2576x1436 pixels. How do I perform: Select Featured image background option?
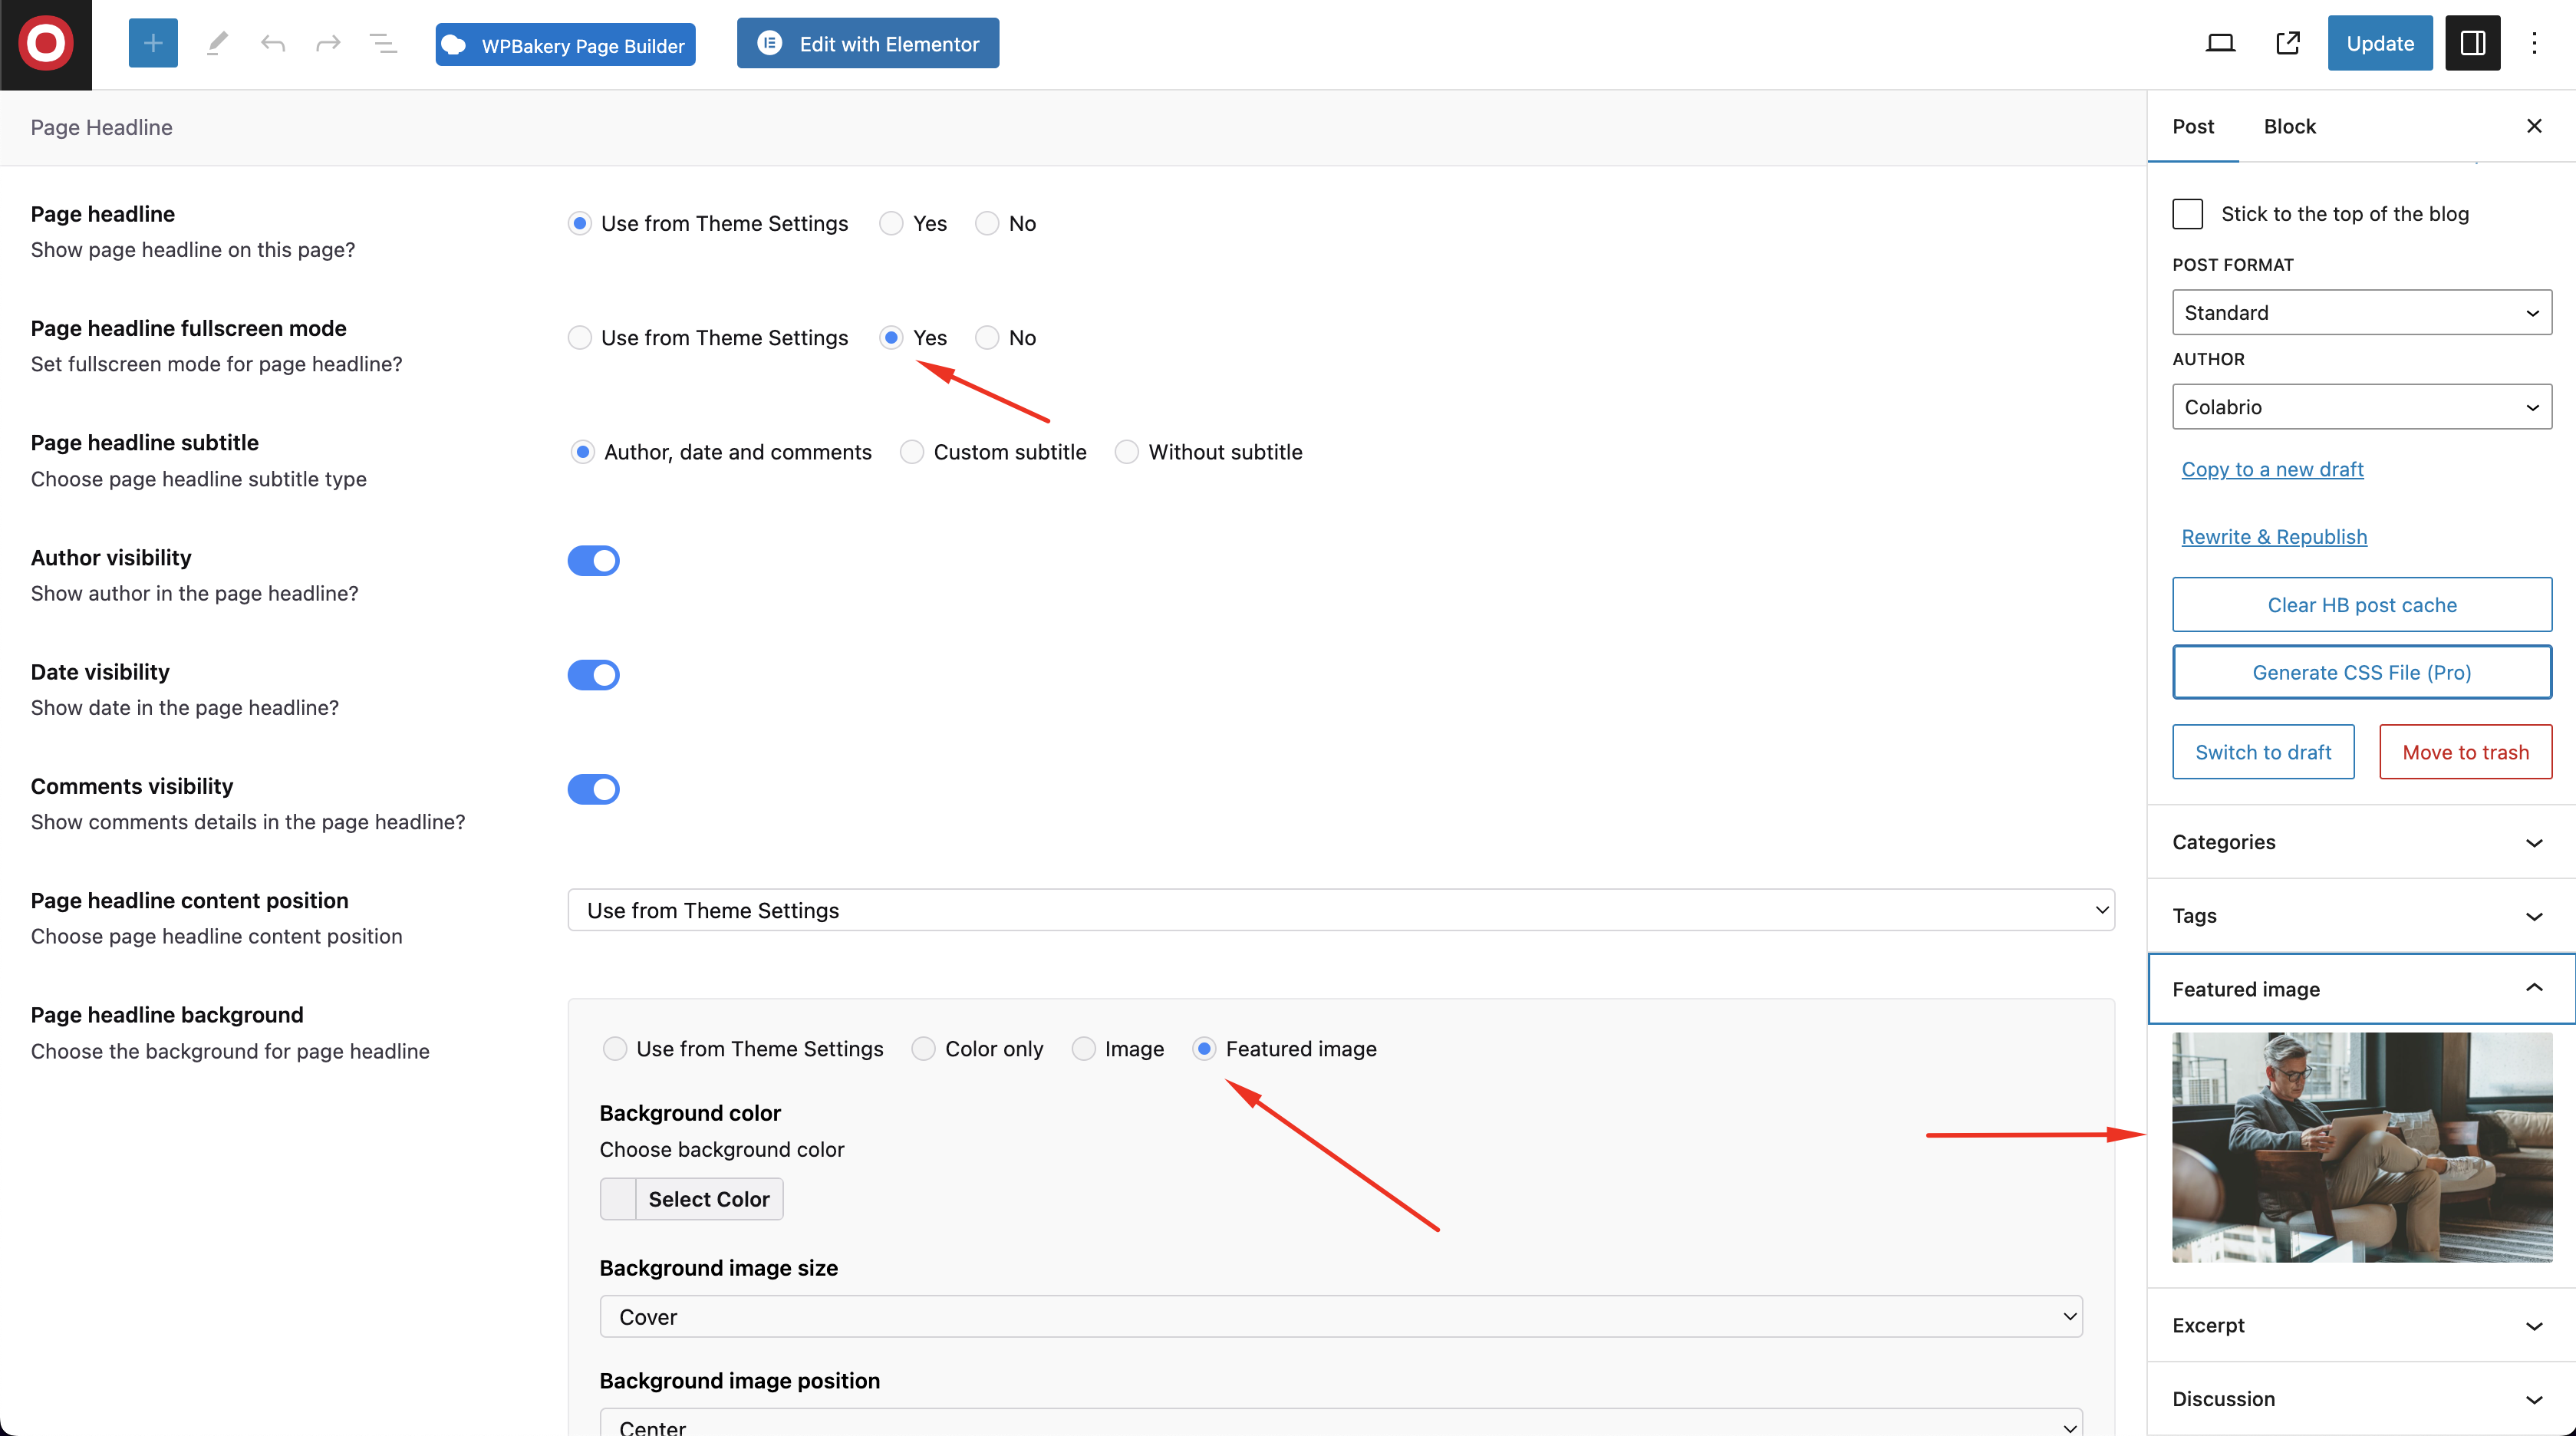[1204, 1049]
